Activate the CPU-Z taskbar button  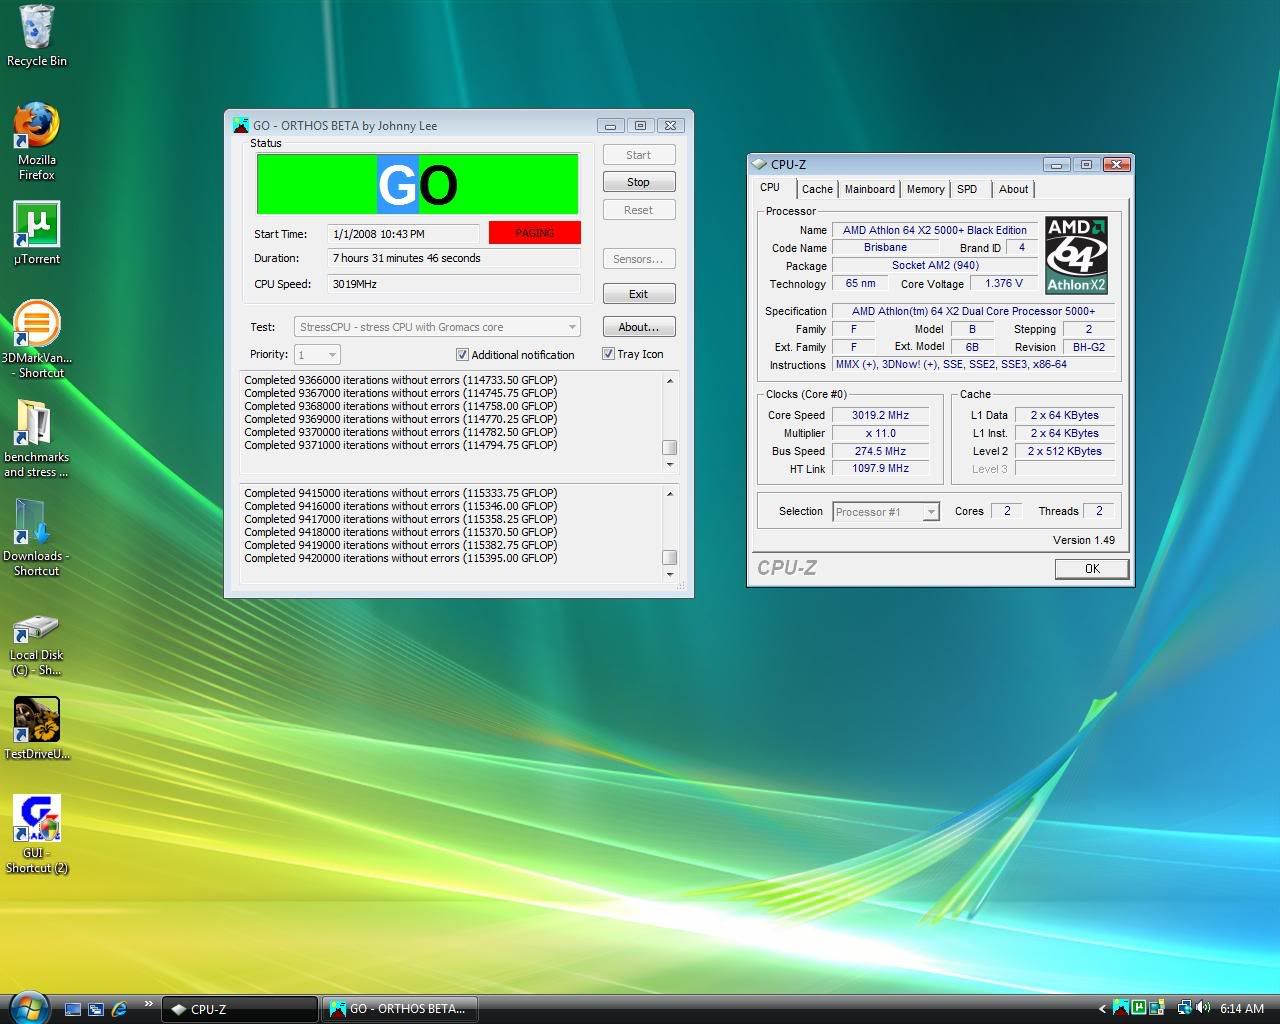239,1009
